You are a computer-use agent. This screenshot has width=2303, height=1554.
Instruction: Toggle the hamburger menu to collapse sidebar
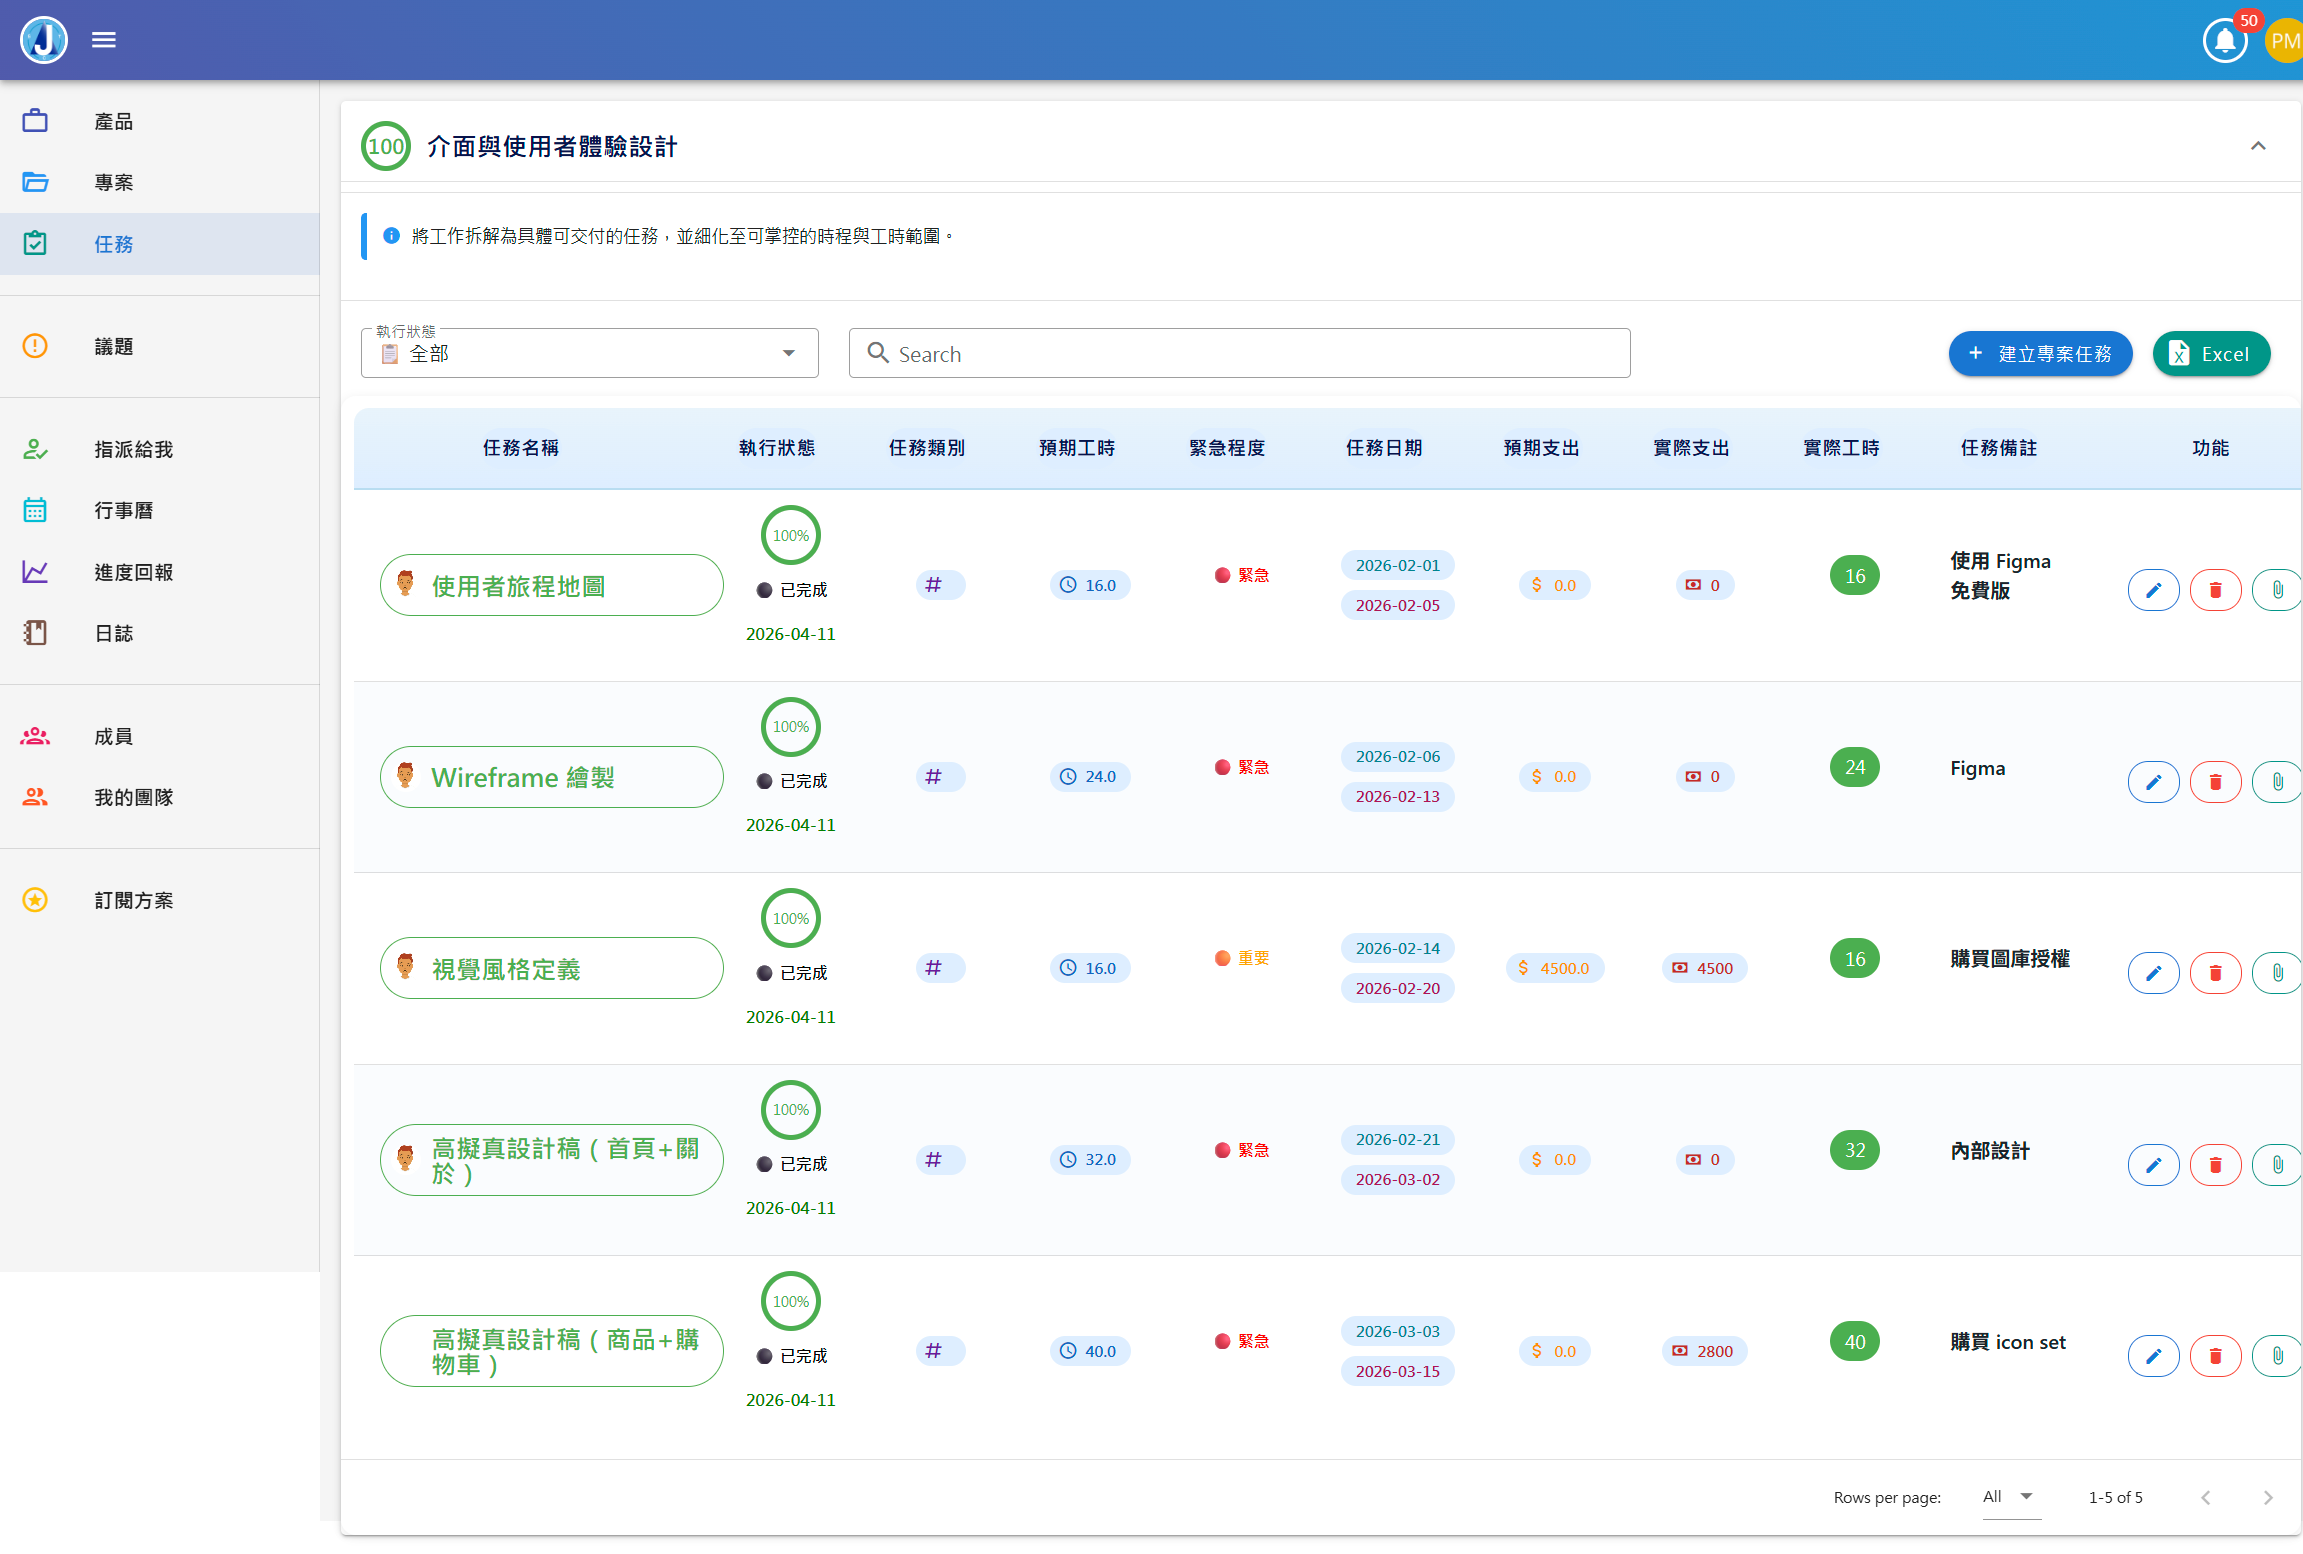103,39
